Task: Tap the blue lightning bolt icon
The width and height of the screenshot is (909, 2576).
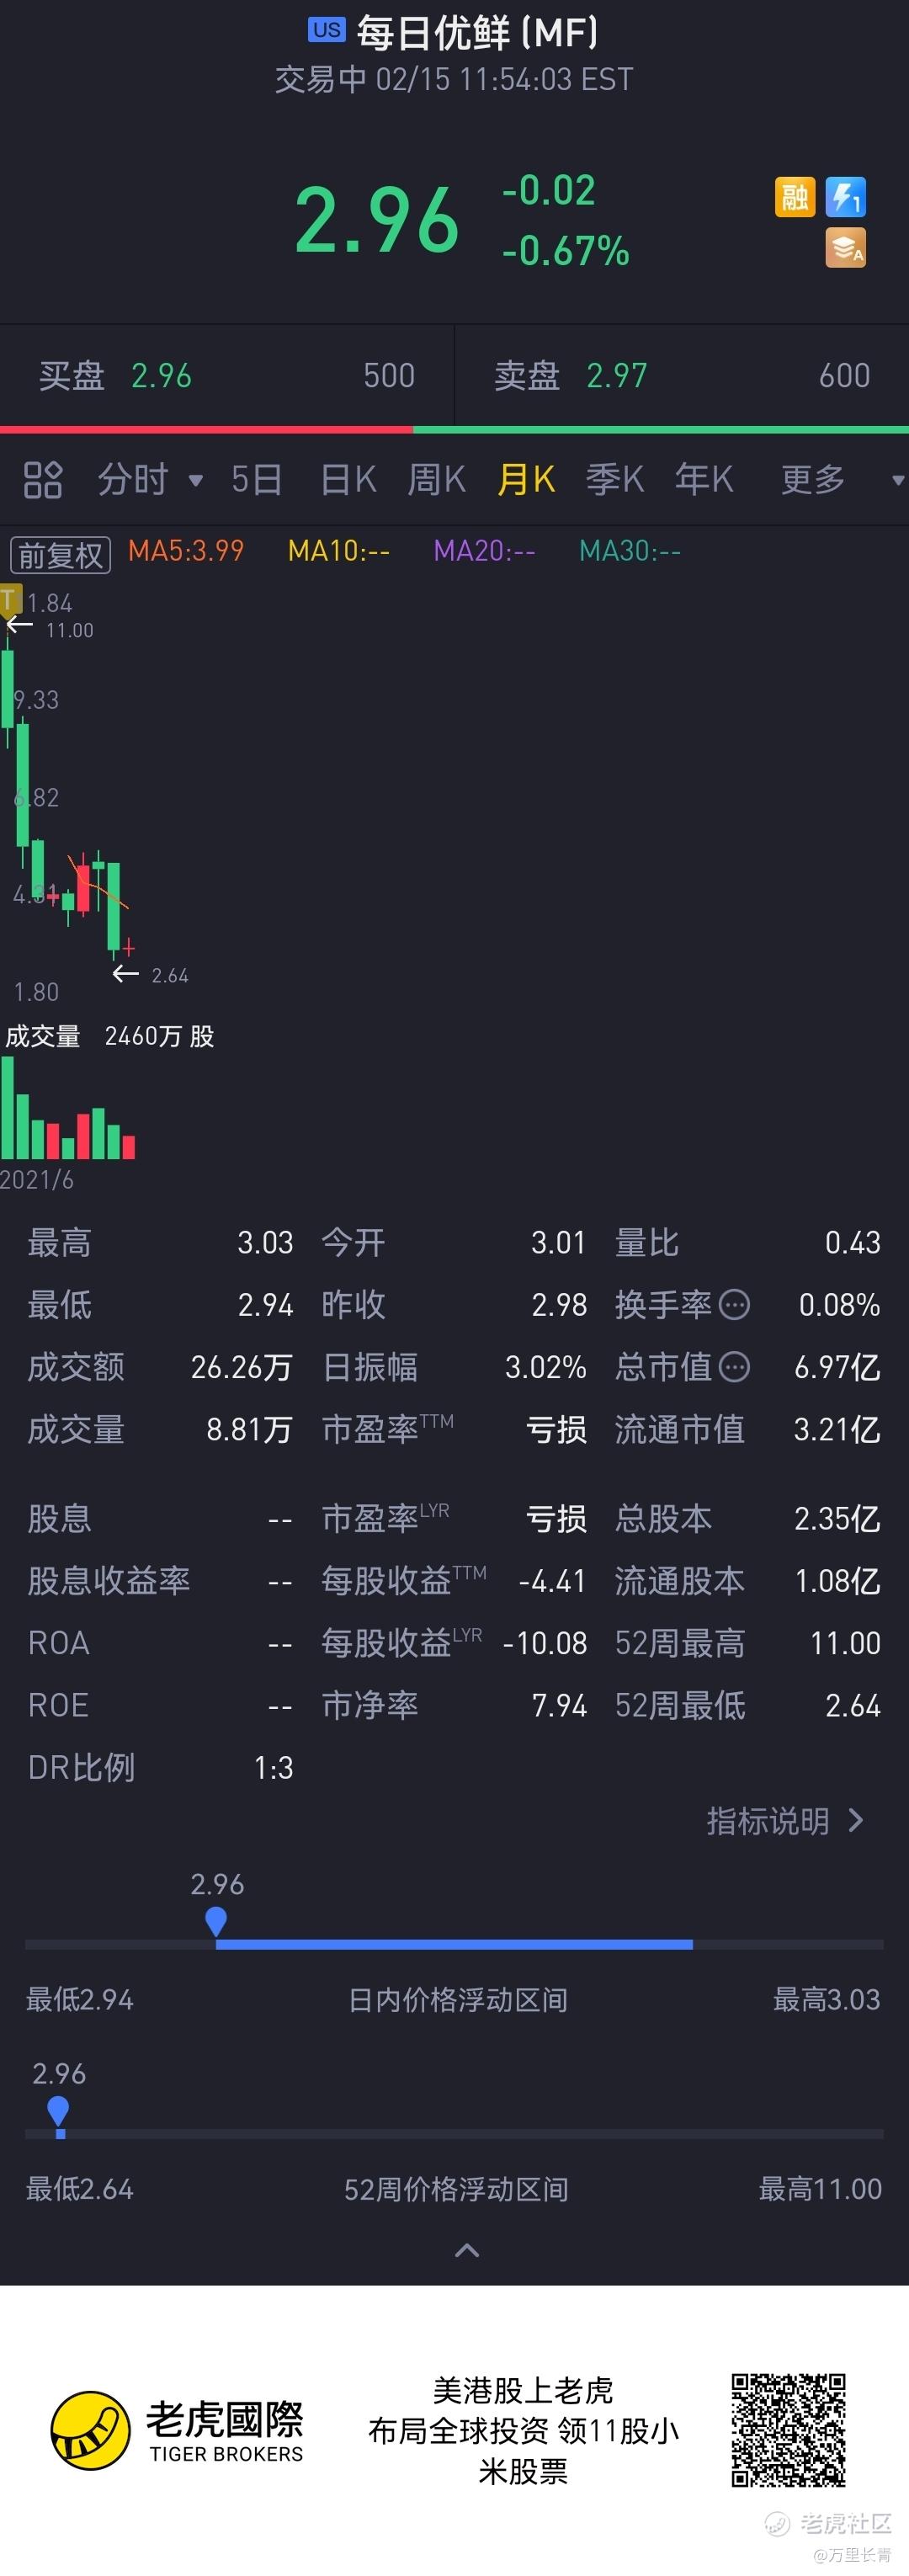Action: pos(845,197)
